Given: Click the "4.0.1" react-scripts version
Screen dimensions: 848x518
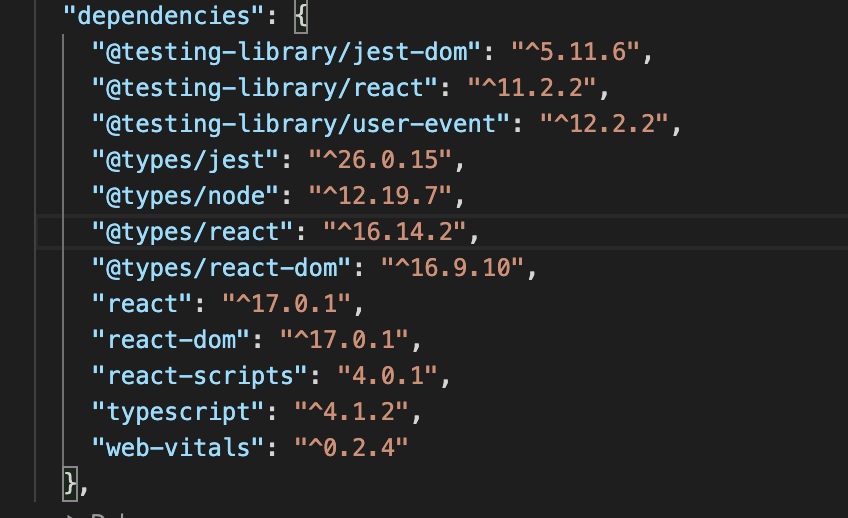Looking at the screenshot, I should click(x=381, y=377).
